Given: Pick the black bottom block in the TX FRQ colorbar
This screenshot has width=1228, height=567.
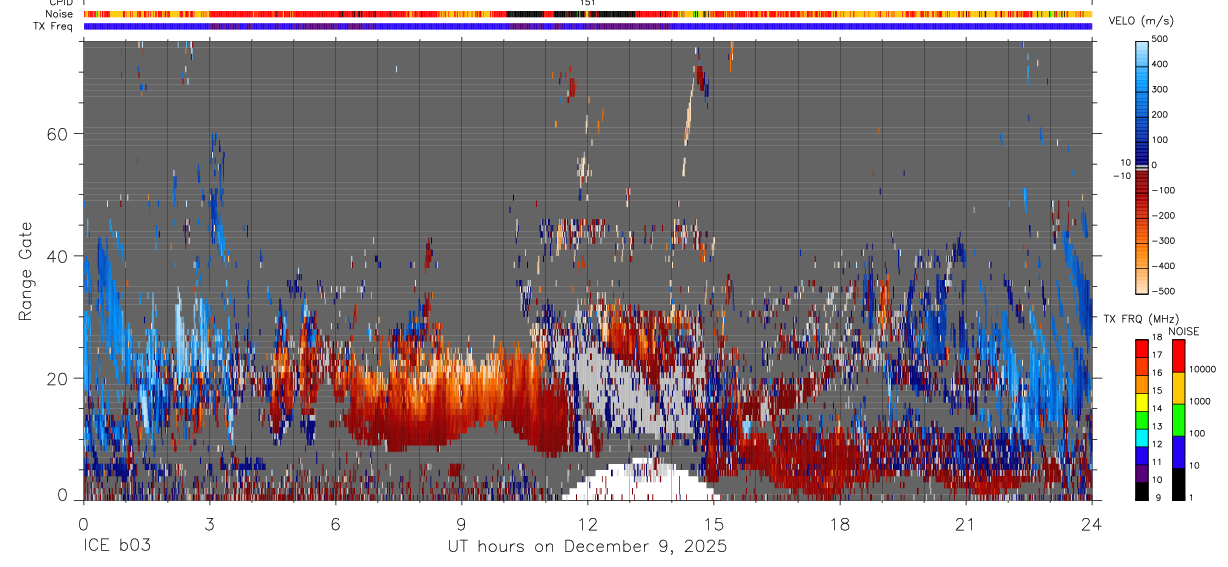Looking at the screenshot, I should coord(1142,490).
